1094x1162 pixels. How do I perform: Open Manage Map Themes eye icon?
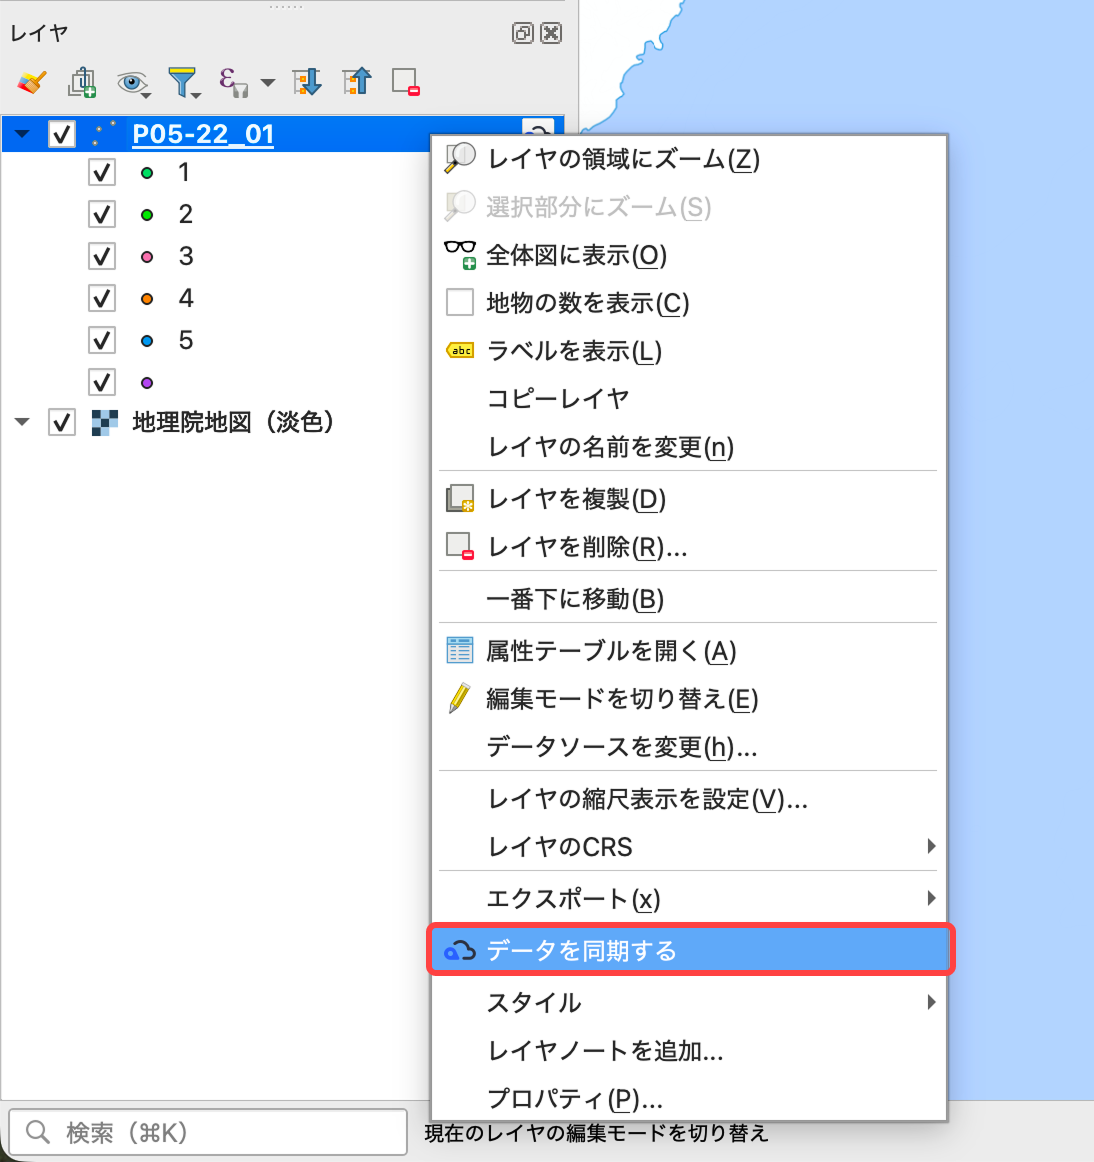pyautogui.click(x=131, y=82)
